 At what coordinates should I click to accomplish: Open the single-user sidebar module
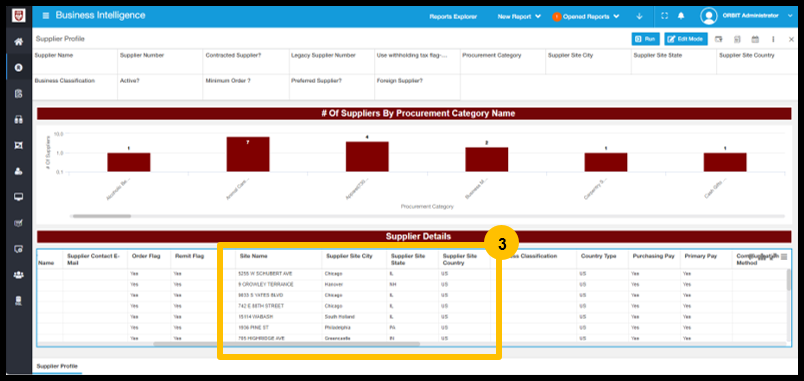pos(18,171)
